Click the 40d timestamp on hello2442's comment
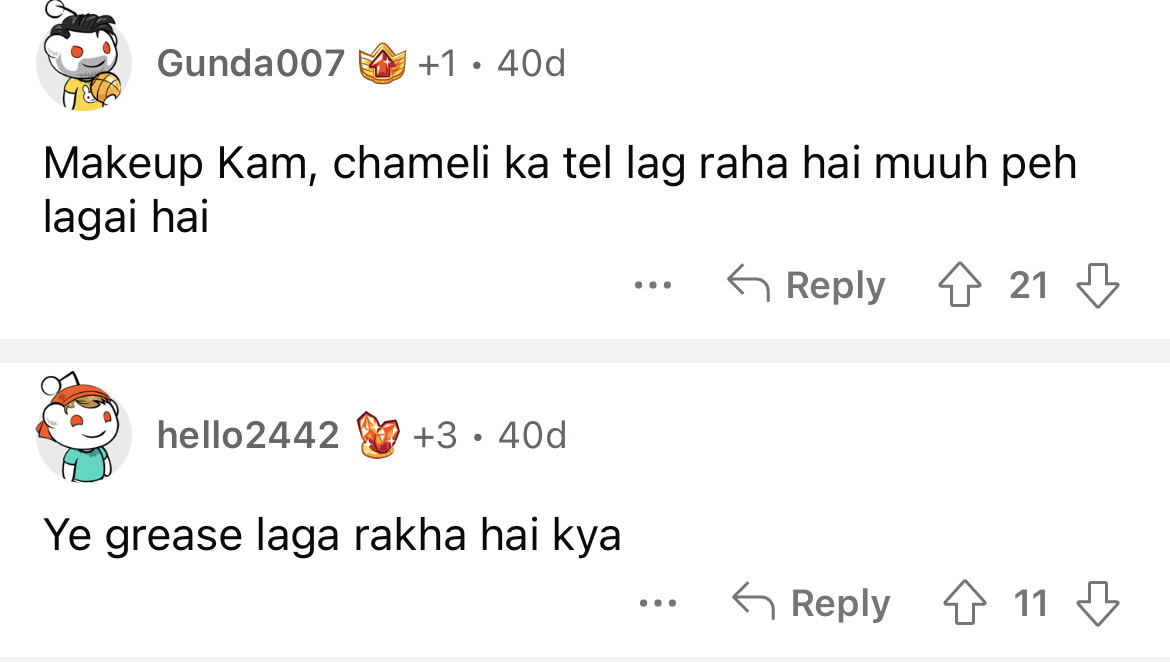The height and width of the screenshot is (662, 1170). pyautogui.click(x=532, y=436)
